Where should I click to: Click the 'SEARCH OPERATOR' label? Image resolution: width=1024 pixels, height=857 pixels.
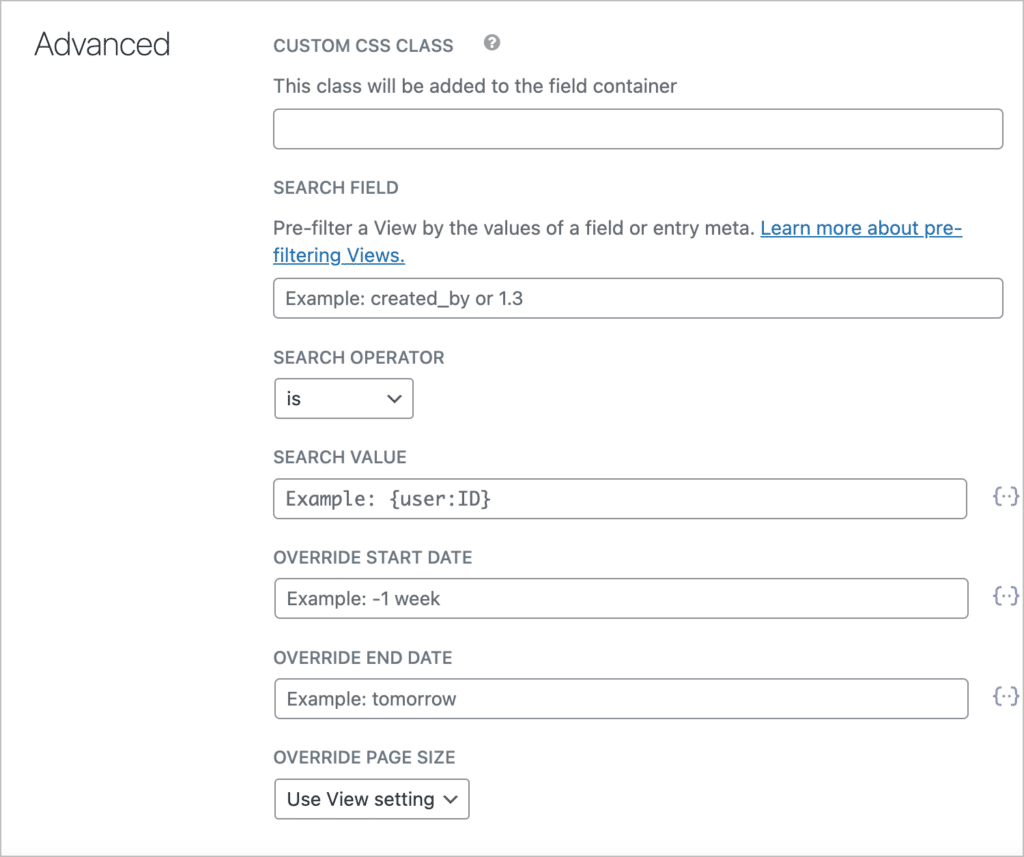point(359,358)
